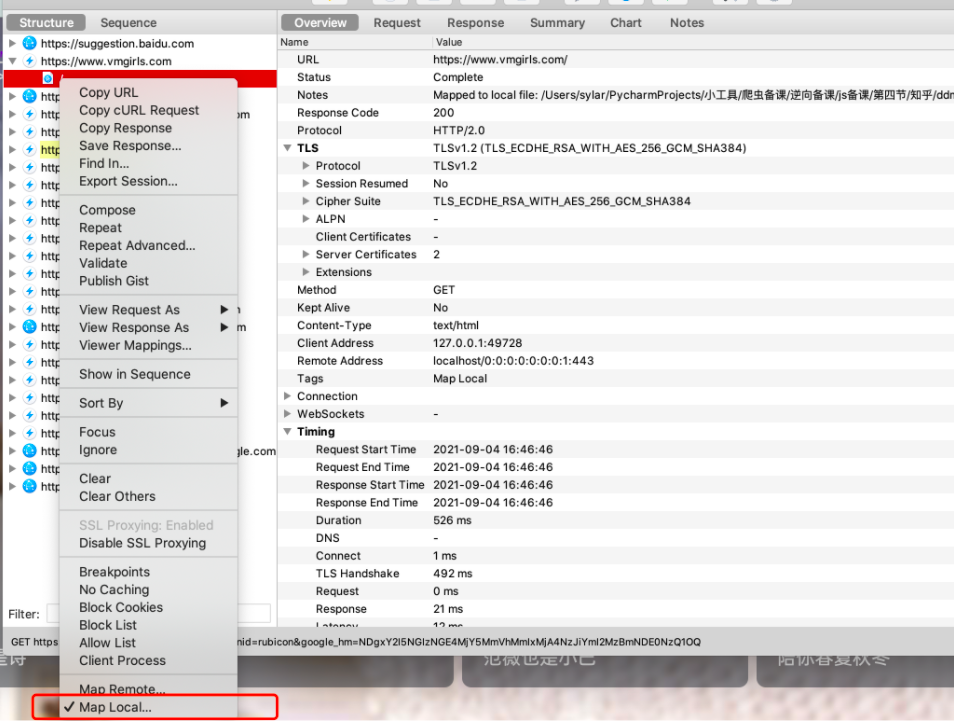Click the file icon in the red highlighted row
This screenshot has width=954, height=722.
pos(47,78)
